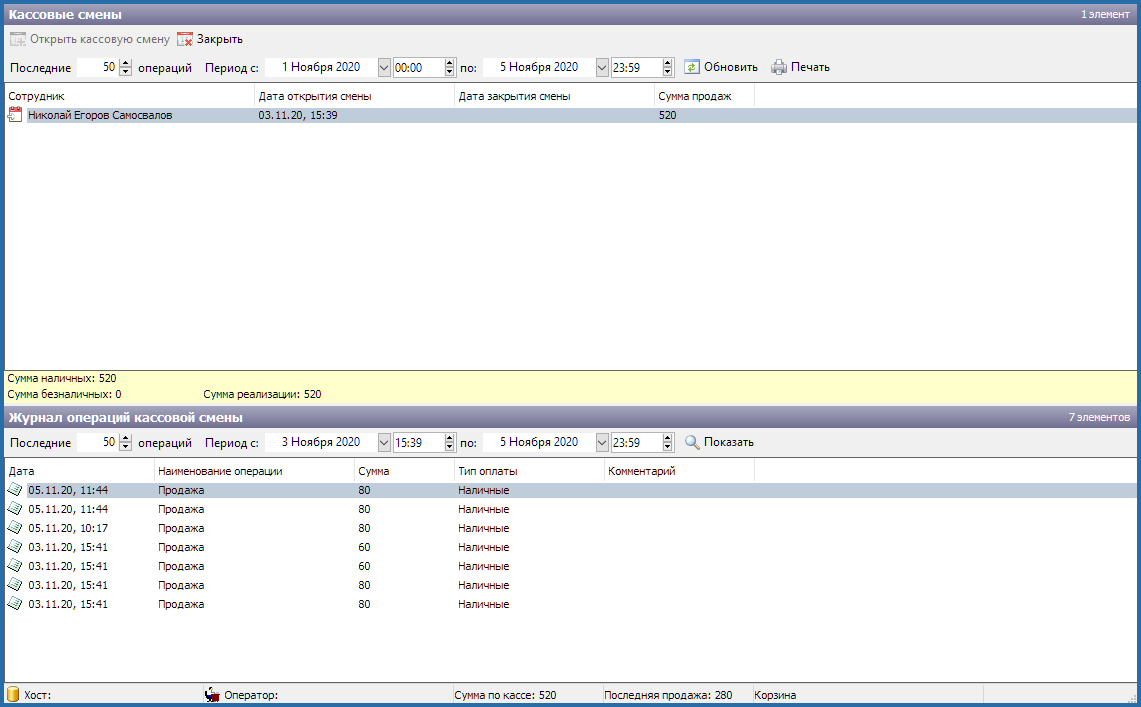This screenshot has height=707, width=1141.
Task: Click the Operator (Оператор) icon in status bar
Action: [212, 695]
